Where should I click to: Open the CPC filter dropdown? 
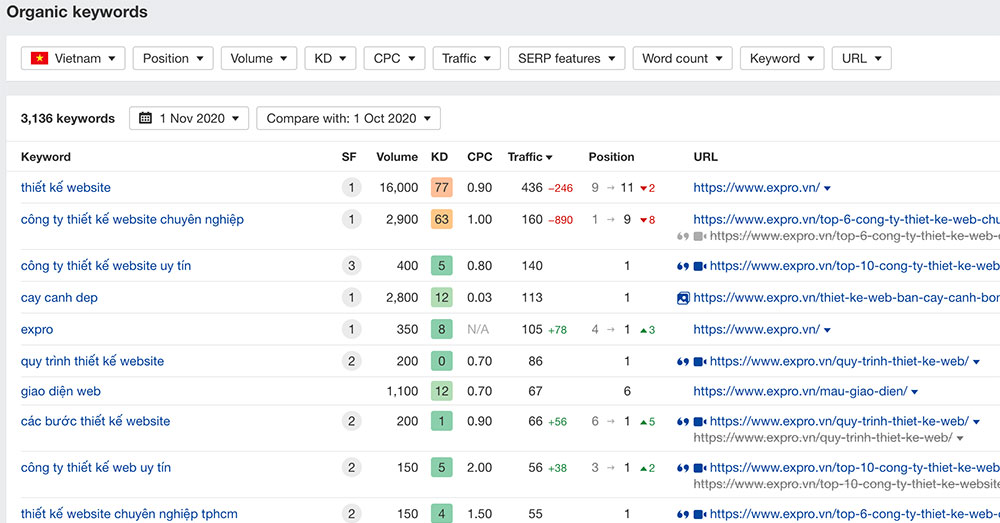point(394,58)
